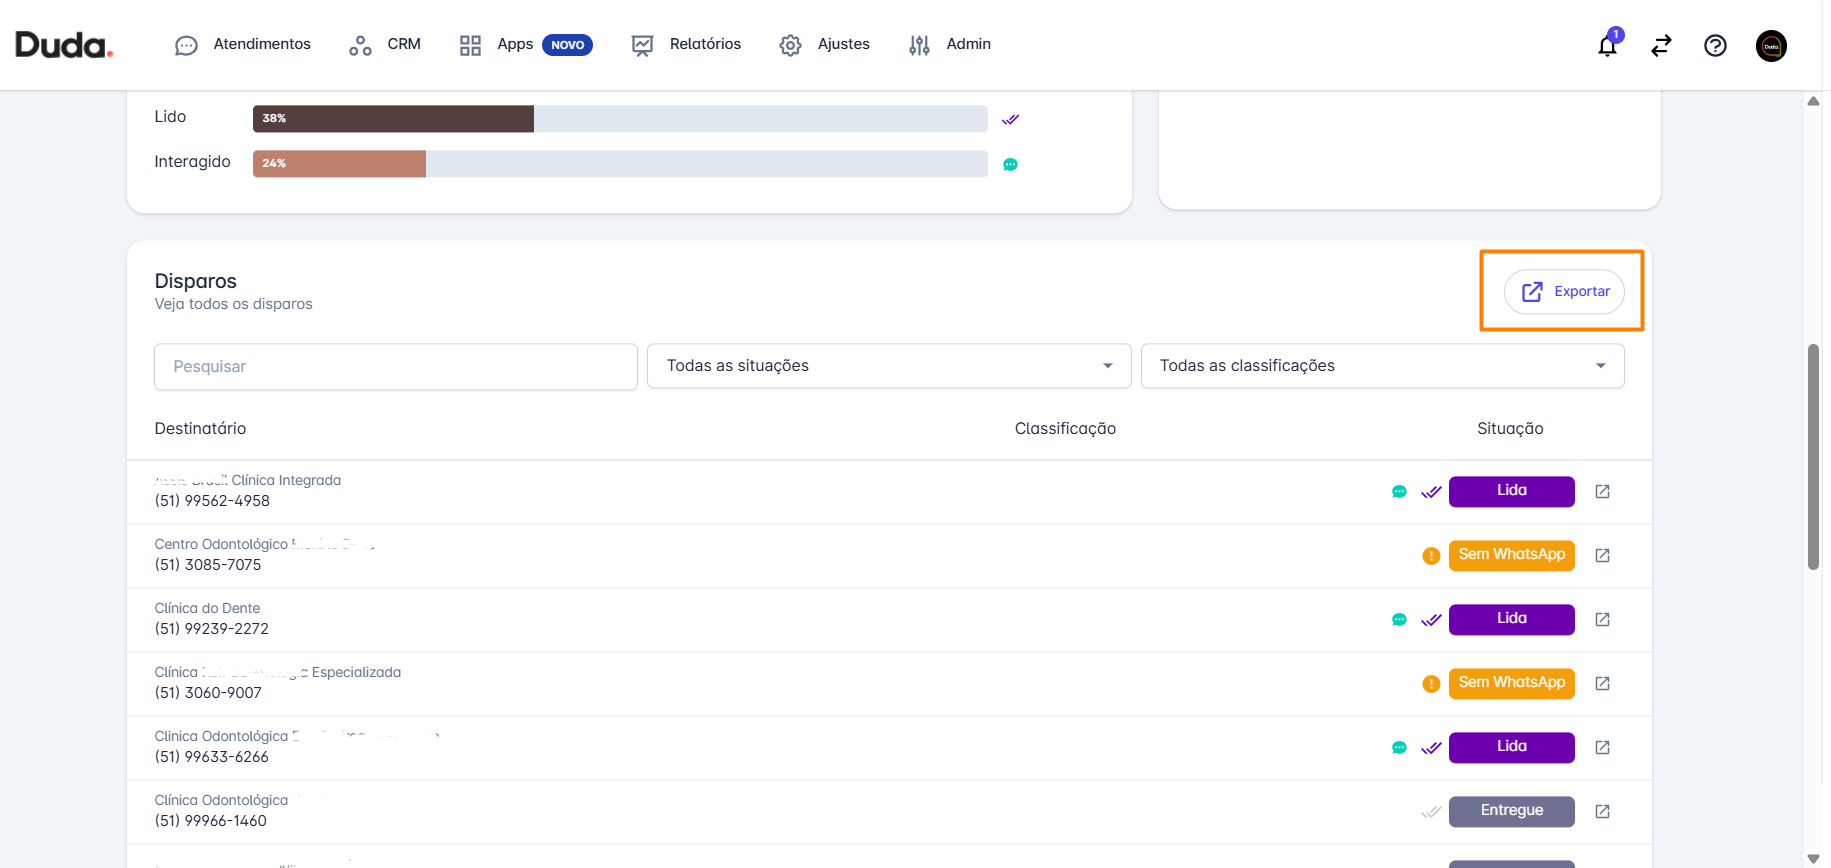
Task: Open the user profile avatar
Action: coord(1771,46)
